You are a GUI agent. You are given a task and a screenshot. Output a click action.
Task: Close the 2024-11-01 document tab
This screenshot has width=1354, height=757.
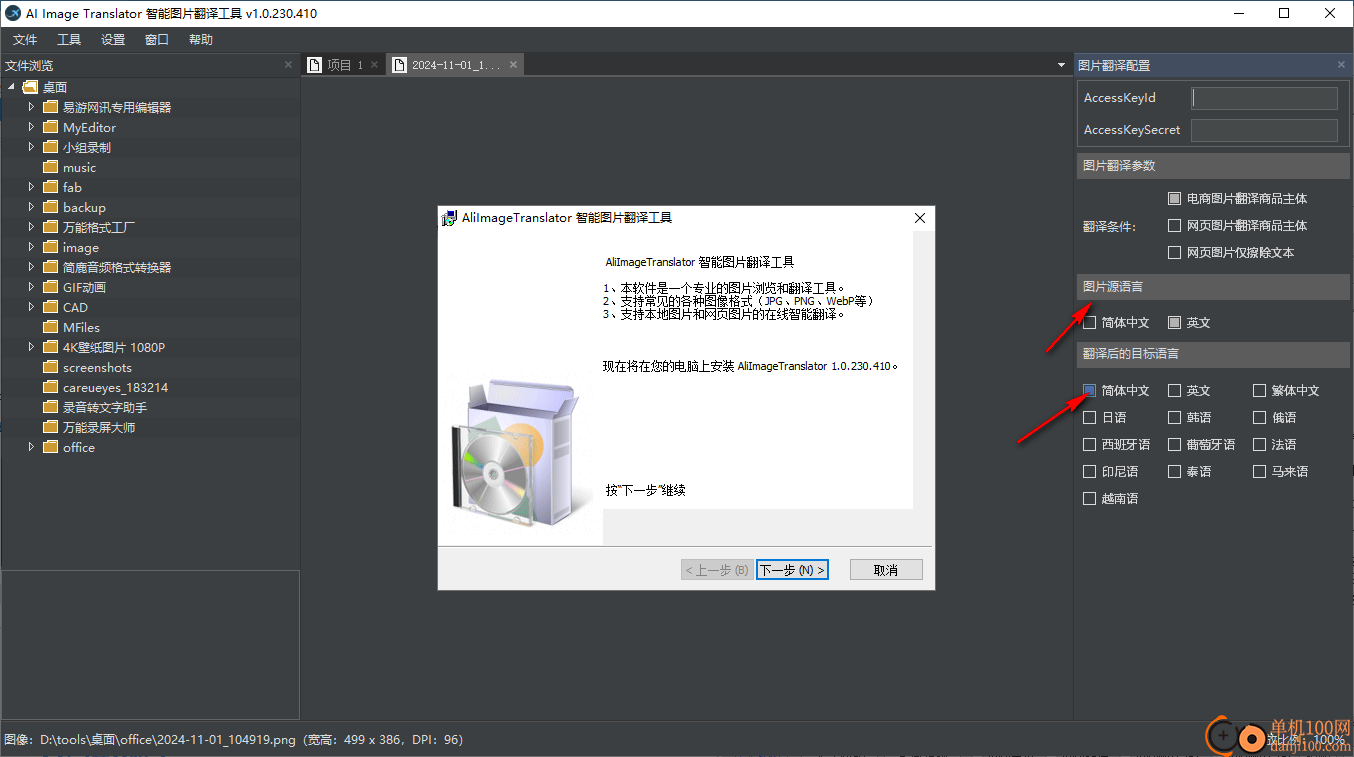513,65
